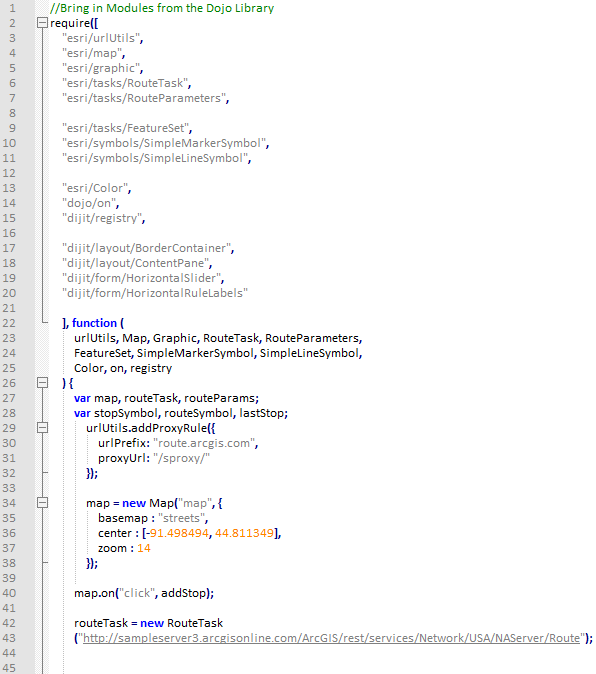Click the SimpleLineSymbol argument on line 24
The width and height of the screenshot is (596, 674).
[309, 353]
